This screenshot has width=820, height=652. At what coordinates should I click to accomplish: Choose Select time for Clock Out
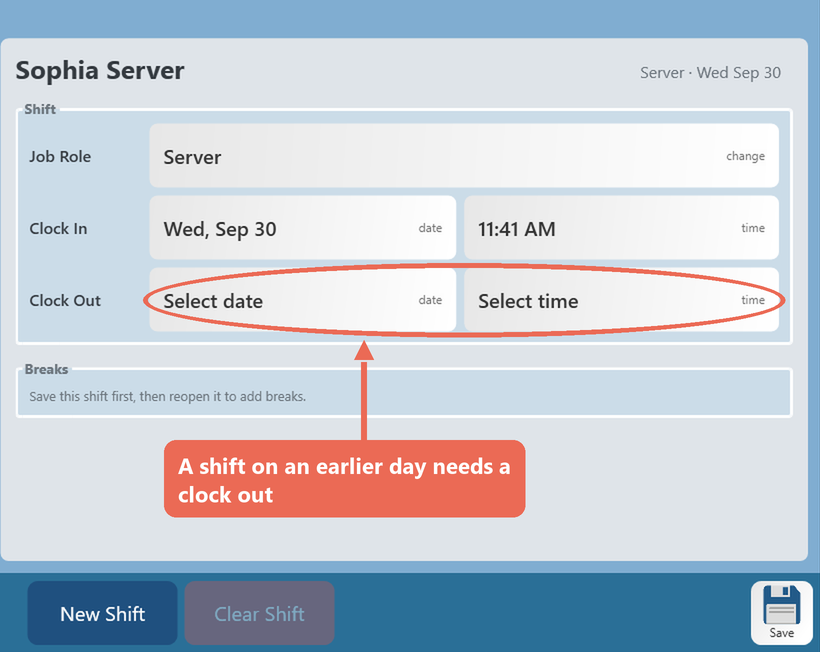point(621,300)
